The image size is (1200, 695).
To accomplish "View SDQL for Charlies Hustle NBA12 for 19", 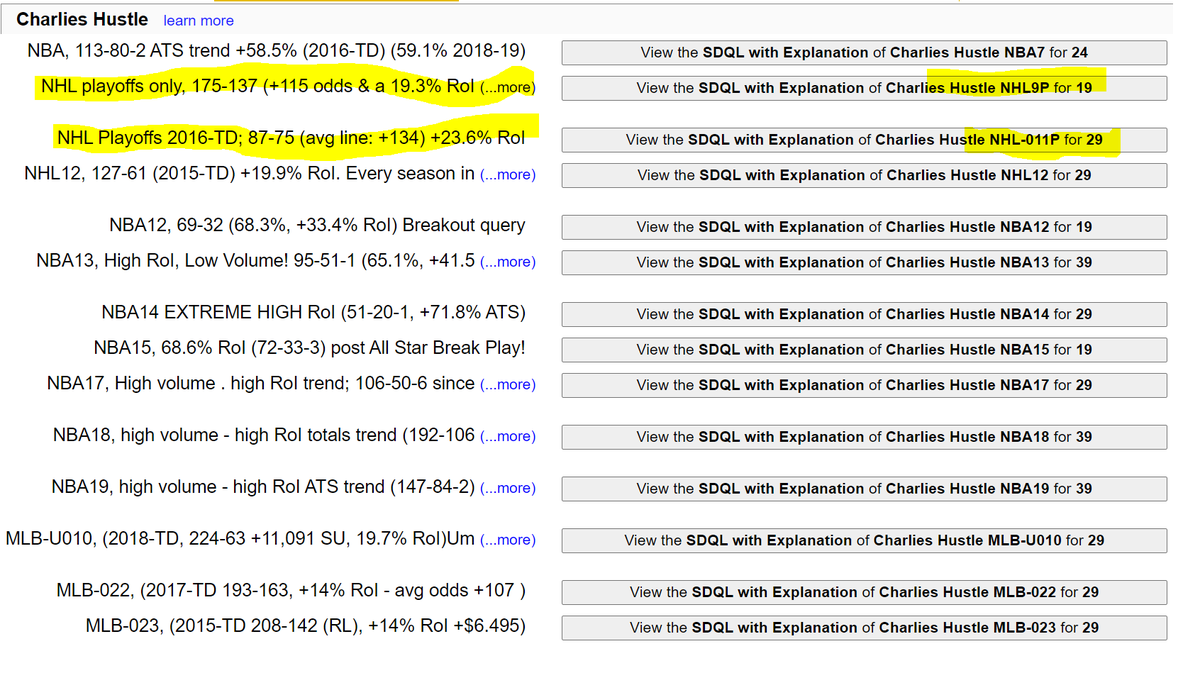I will (x=864, y=227).
